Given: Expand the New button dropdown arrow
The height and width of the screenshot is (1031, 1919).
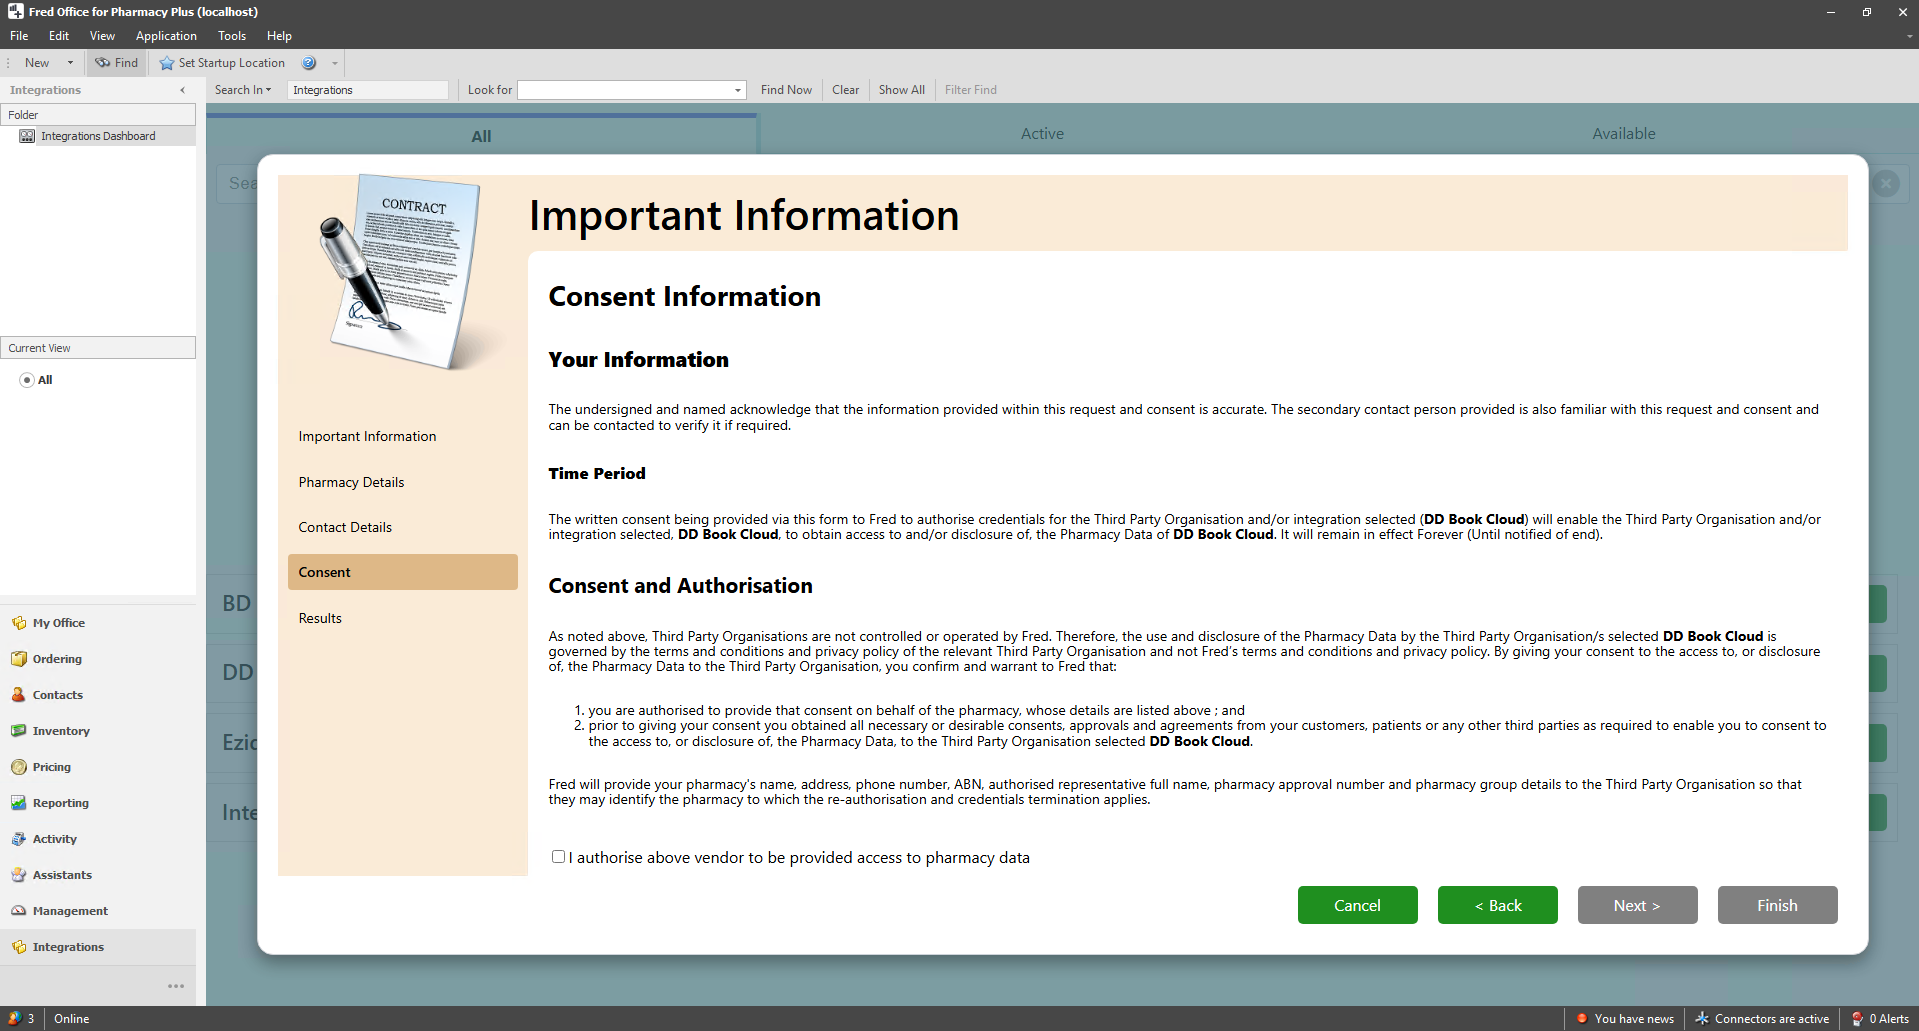Looking at the screenshot, I should click(x=70, y=63).
